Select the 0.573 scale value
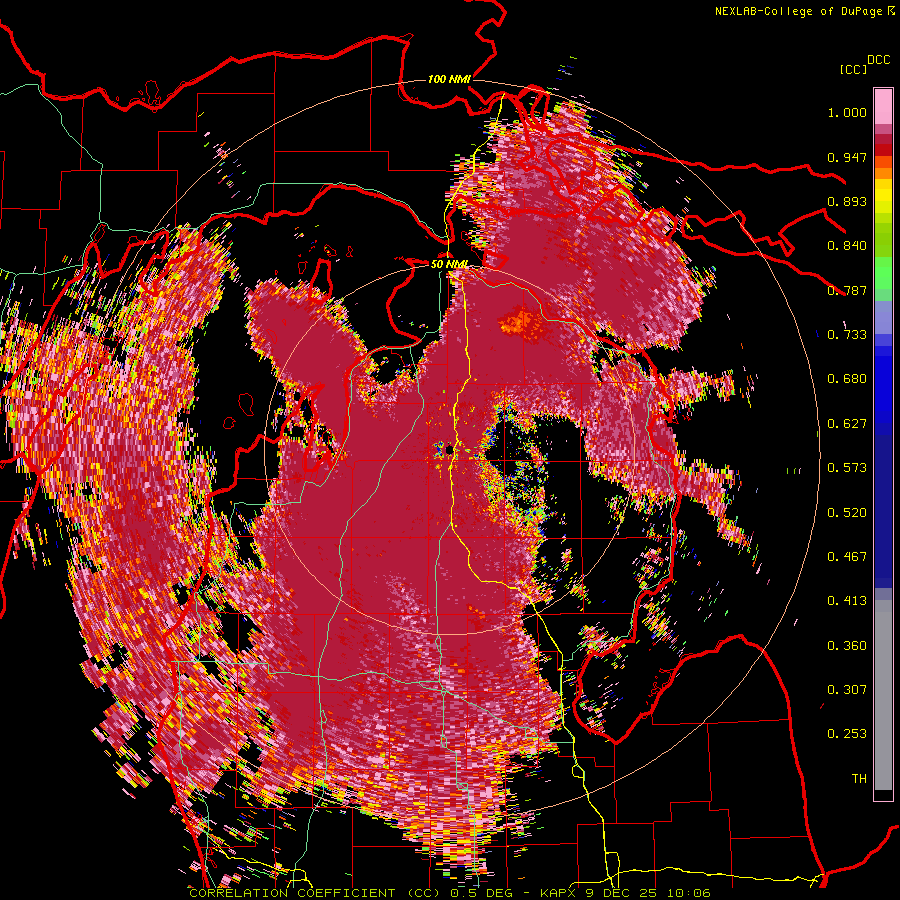 (847, 468)
